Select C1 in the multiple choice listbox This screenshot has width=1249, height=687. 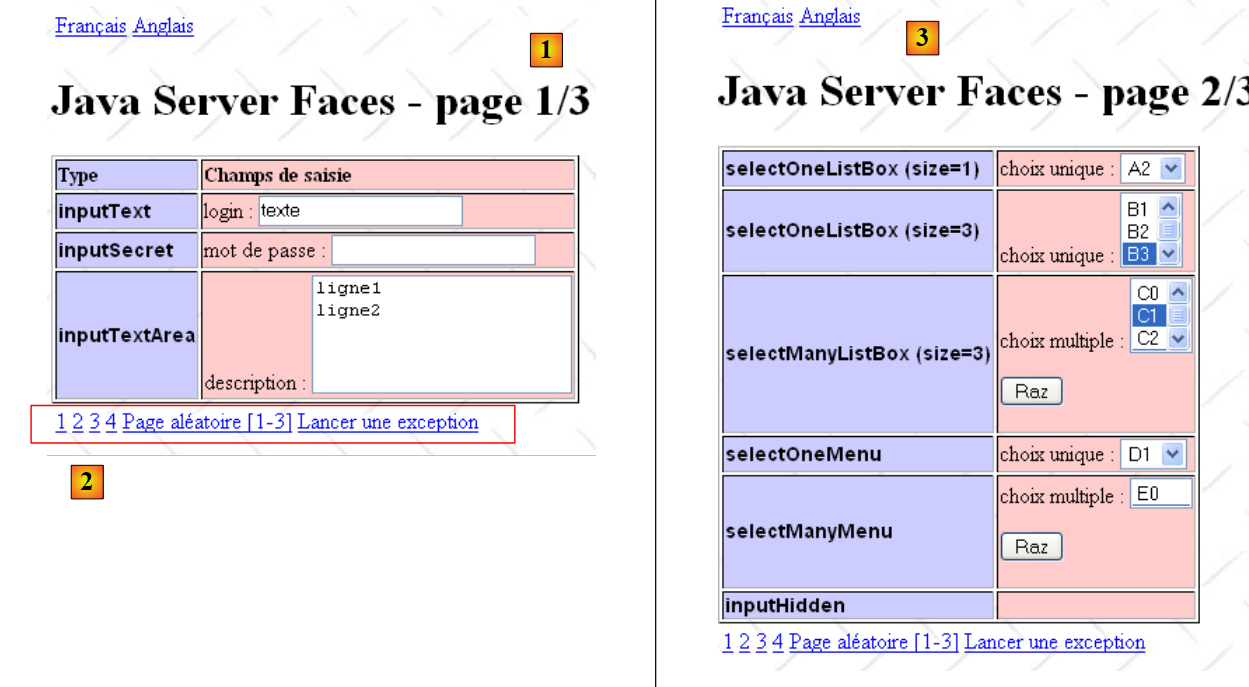click(x=1146, y=316)
